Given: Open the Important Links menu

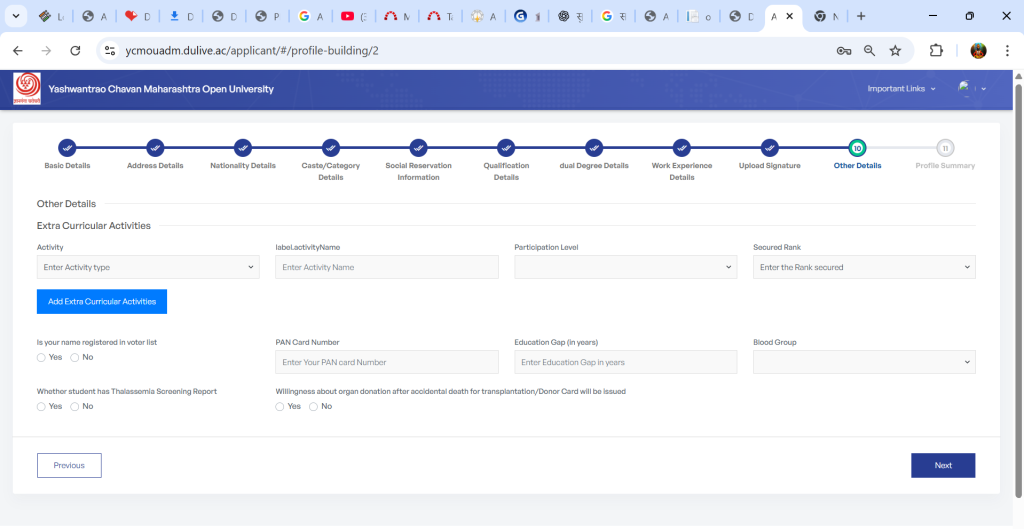Looking at the screenshot, I should (x=901, y=89).
